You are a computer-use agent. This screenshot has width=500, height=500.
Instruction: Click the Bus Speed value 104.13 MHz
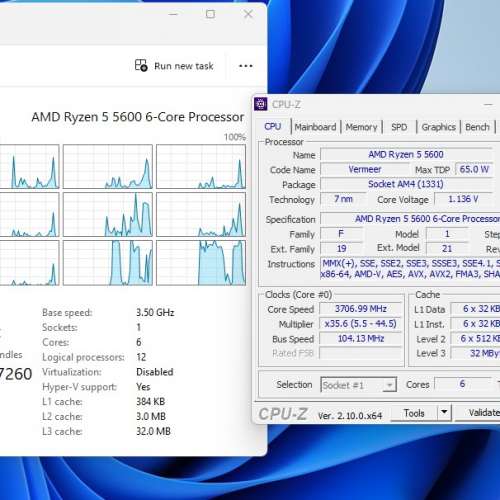(361, 338)
